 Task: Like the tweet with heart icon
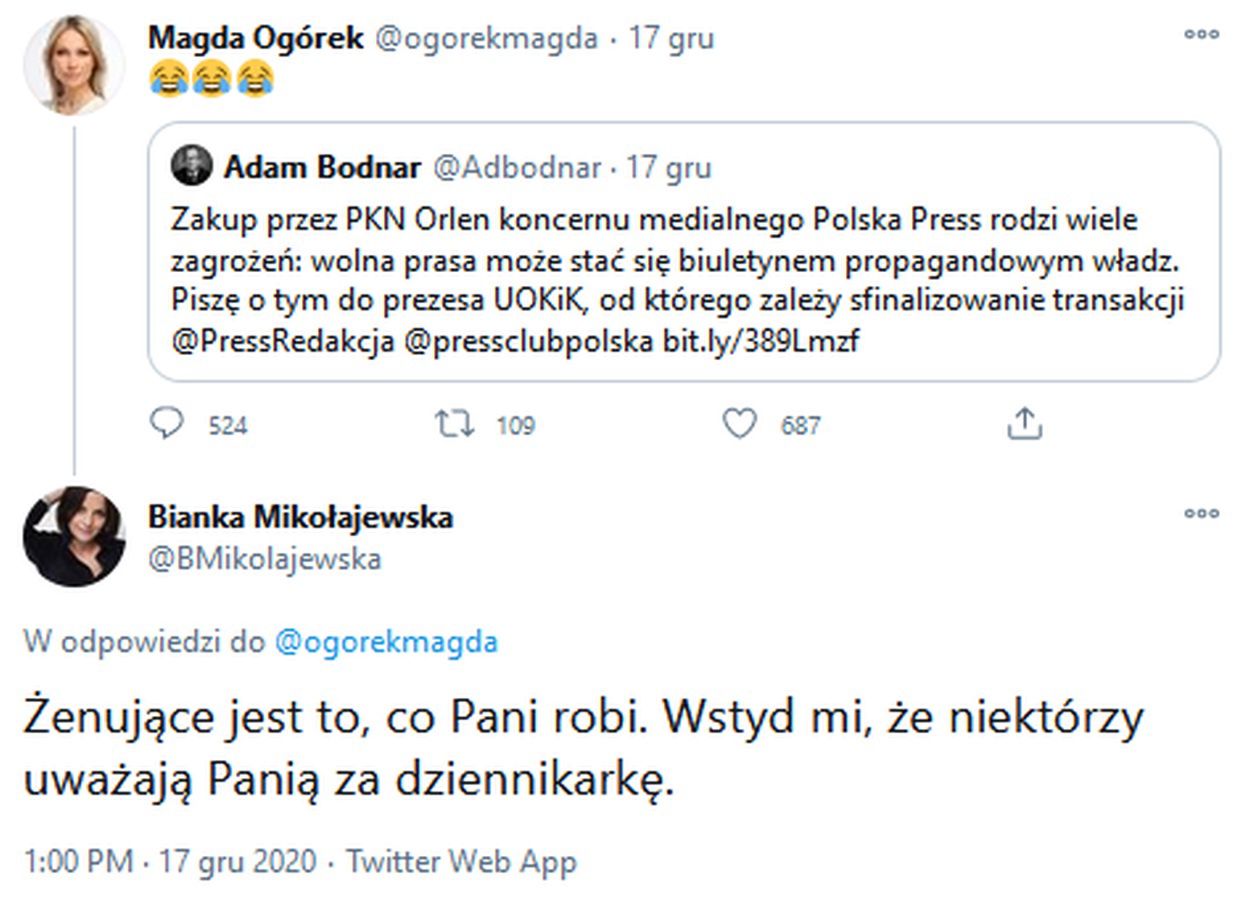click(740, 425)
